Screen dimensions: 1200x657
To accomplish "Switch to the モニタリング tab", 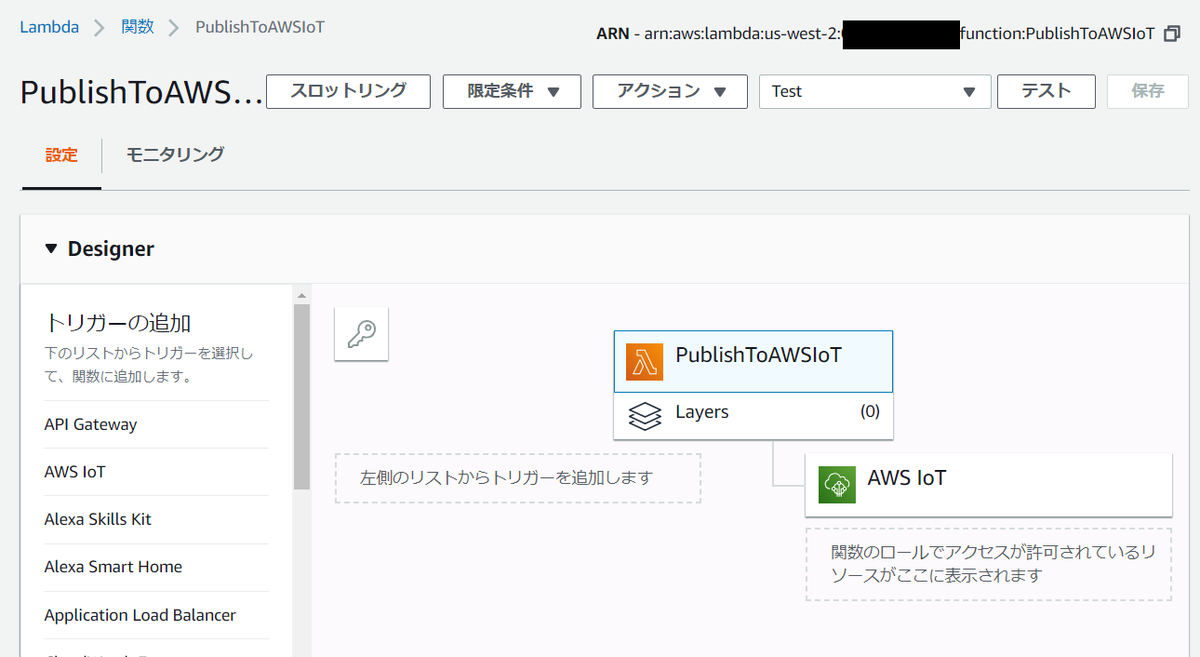I will click(x=175, y=154).
